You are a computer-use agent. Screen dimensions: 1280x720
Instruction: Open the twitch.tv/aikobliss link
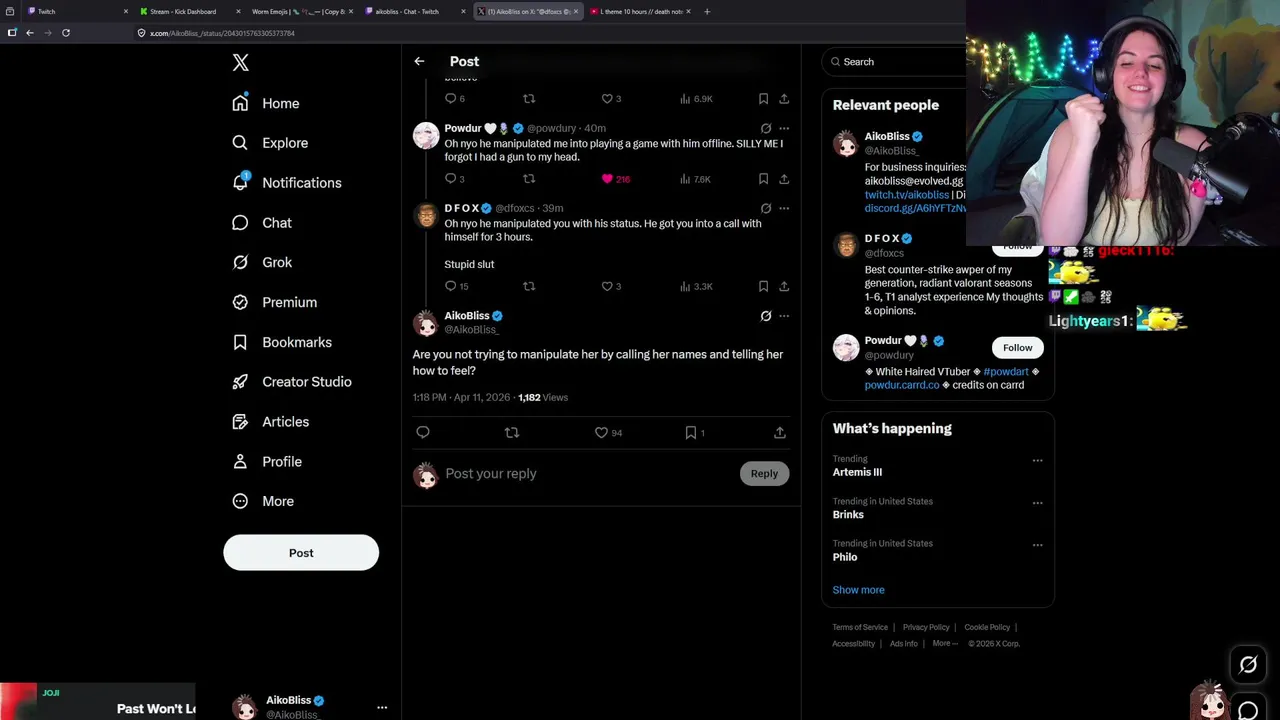(x=907, y=195)
